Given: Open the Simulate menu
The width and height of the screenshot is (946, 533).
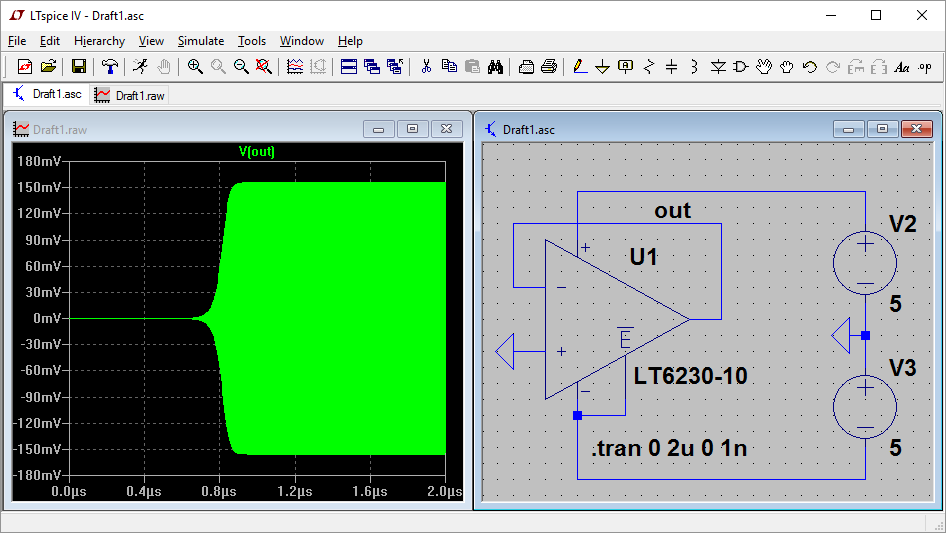Looking at the screenshot, I should click(201, 41).
